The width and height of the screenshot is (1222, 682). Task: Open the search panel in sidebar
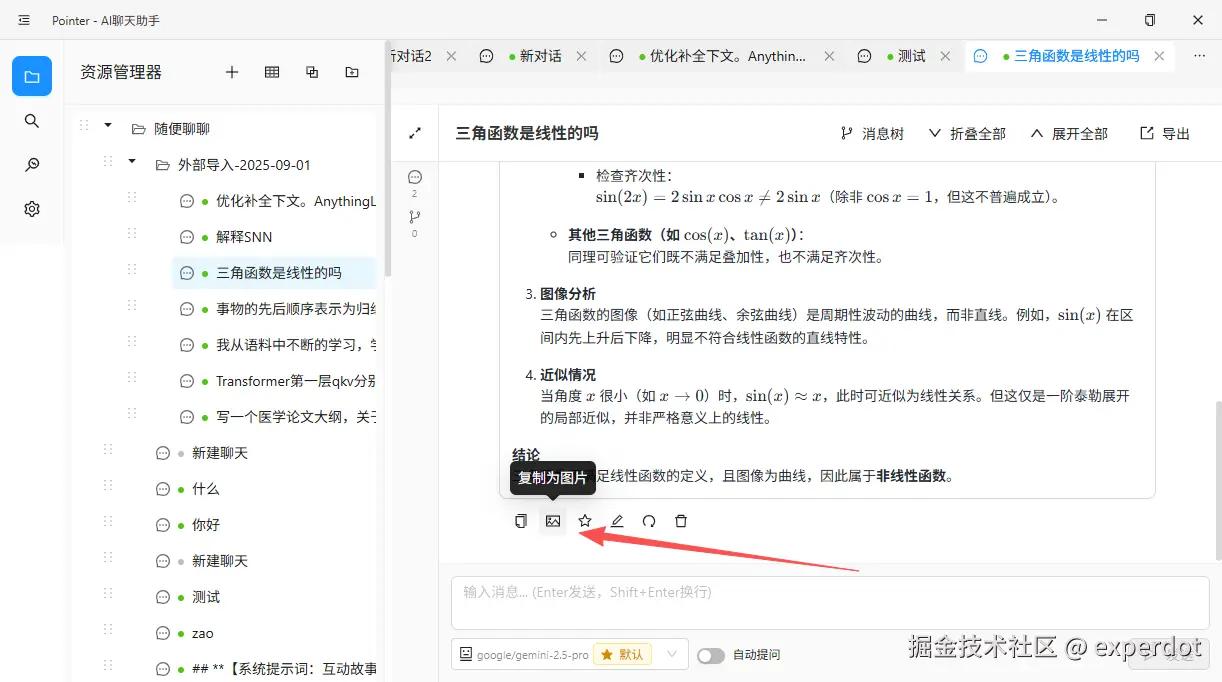click(x=32, y=121)
